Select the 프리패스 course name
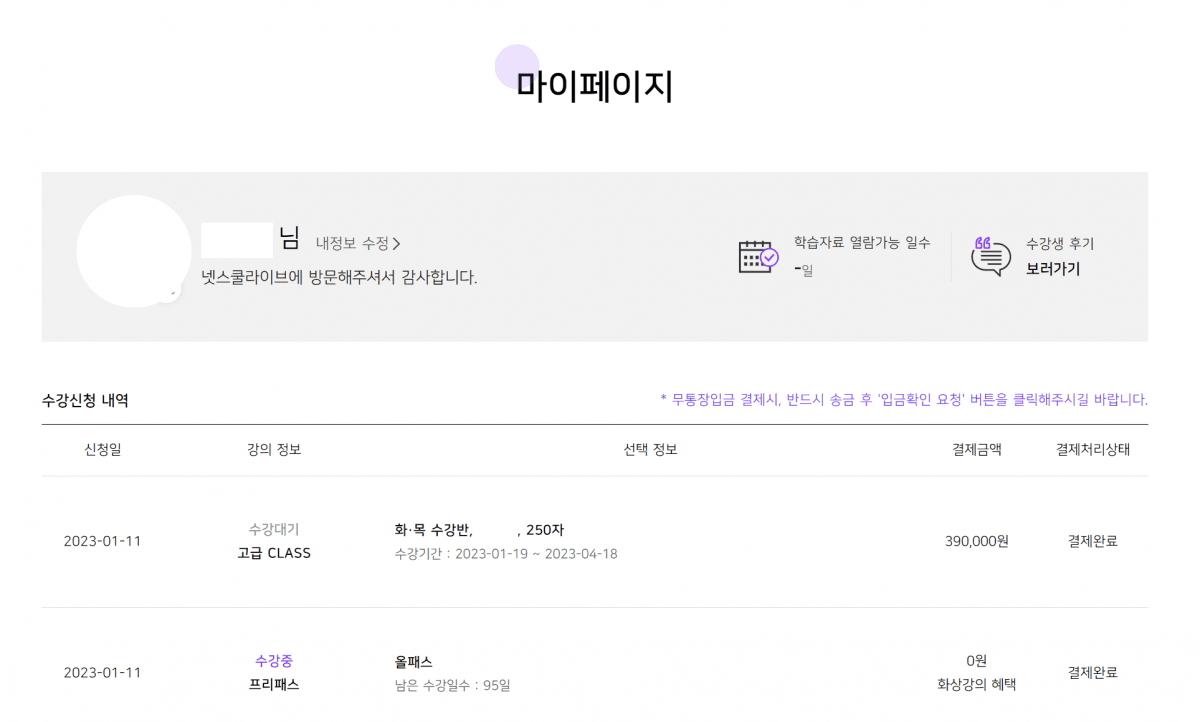 point(274,685)
